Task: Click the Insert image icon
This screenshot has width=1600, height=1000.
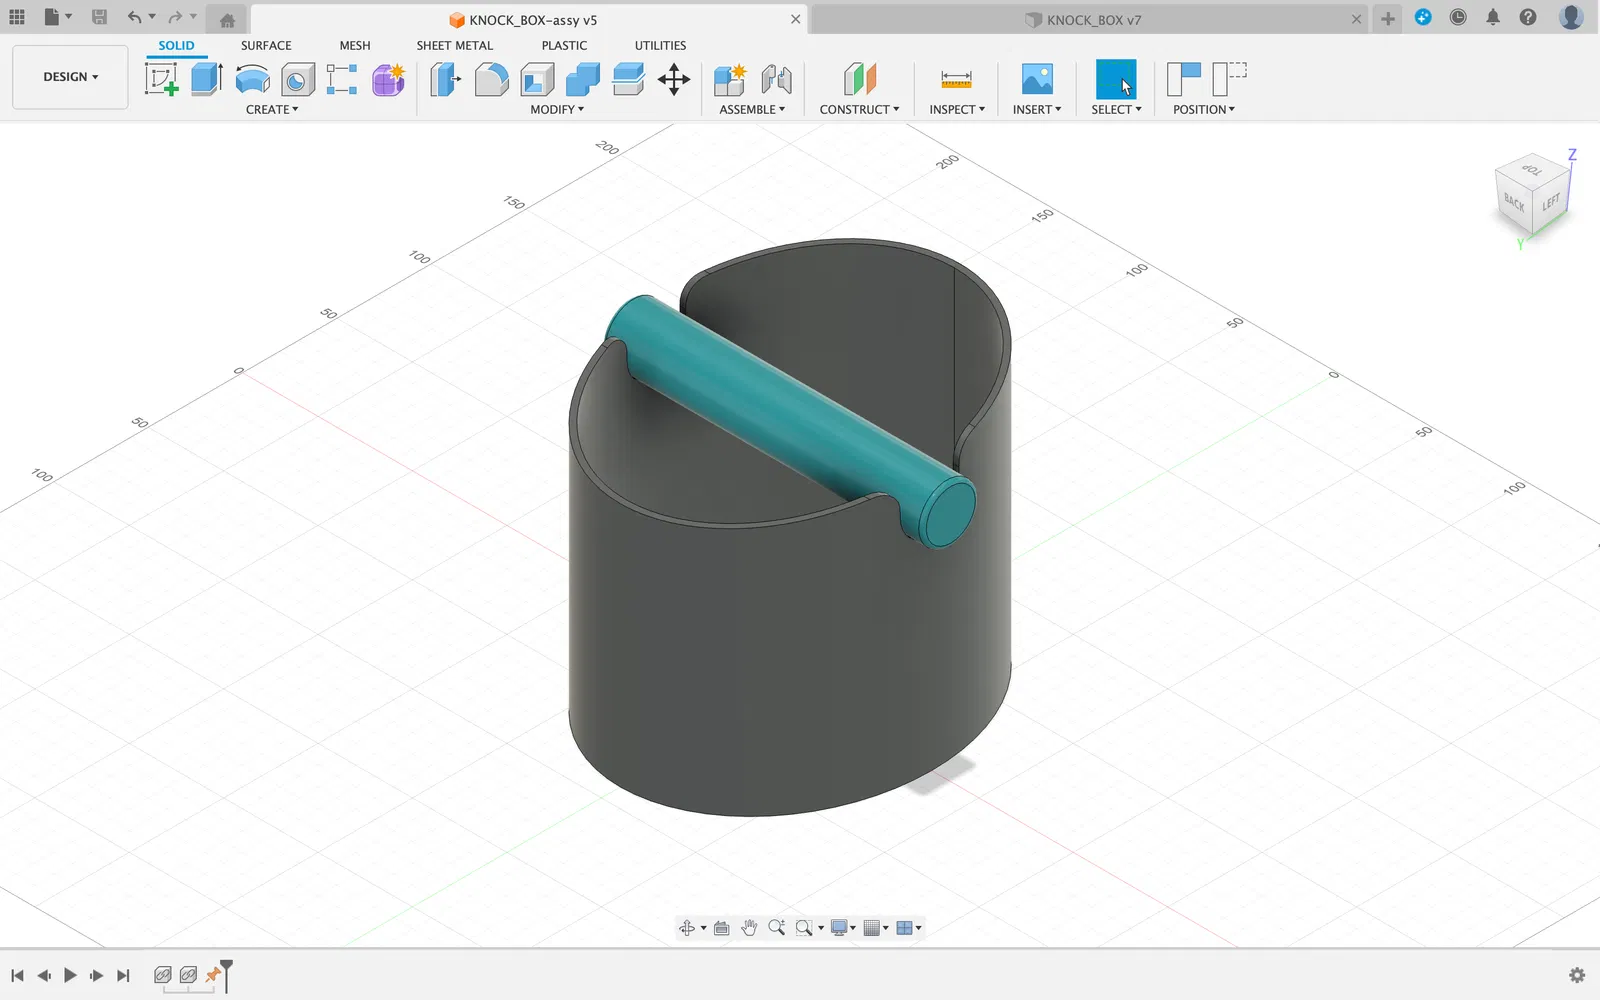Action: pyautogui.click(x=1037, y=79)
